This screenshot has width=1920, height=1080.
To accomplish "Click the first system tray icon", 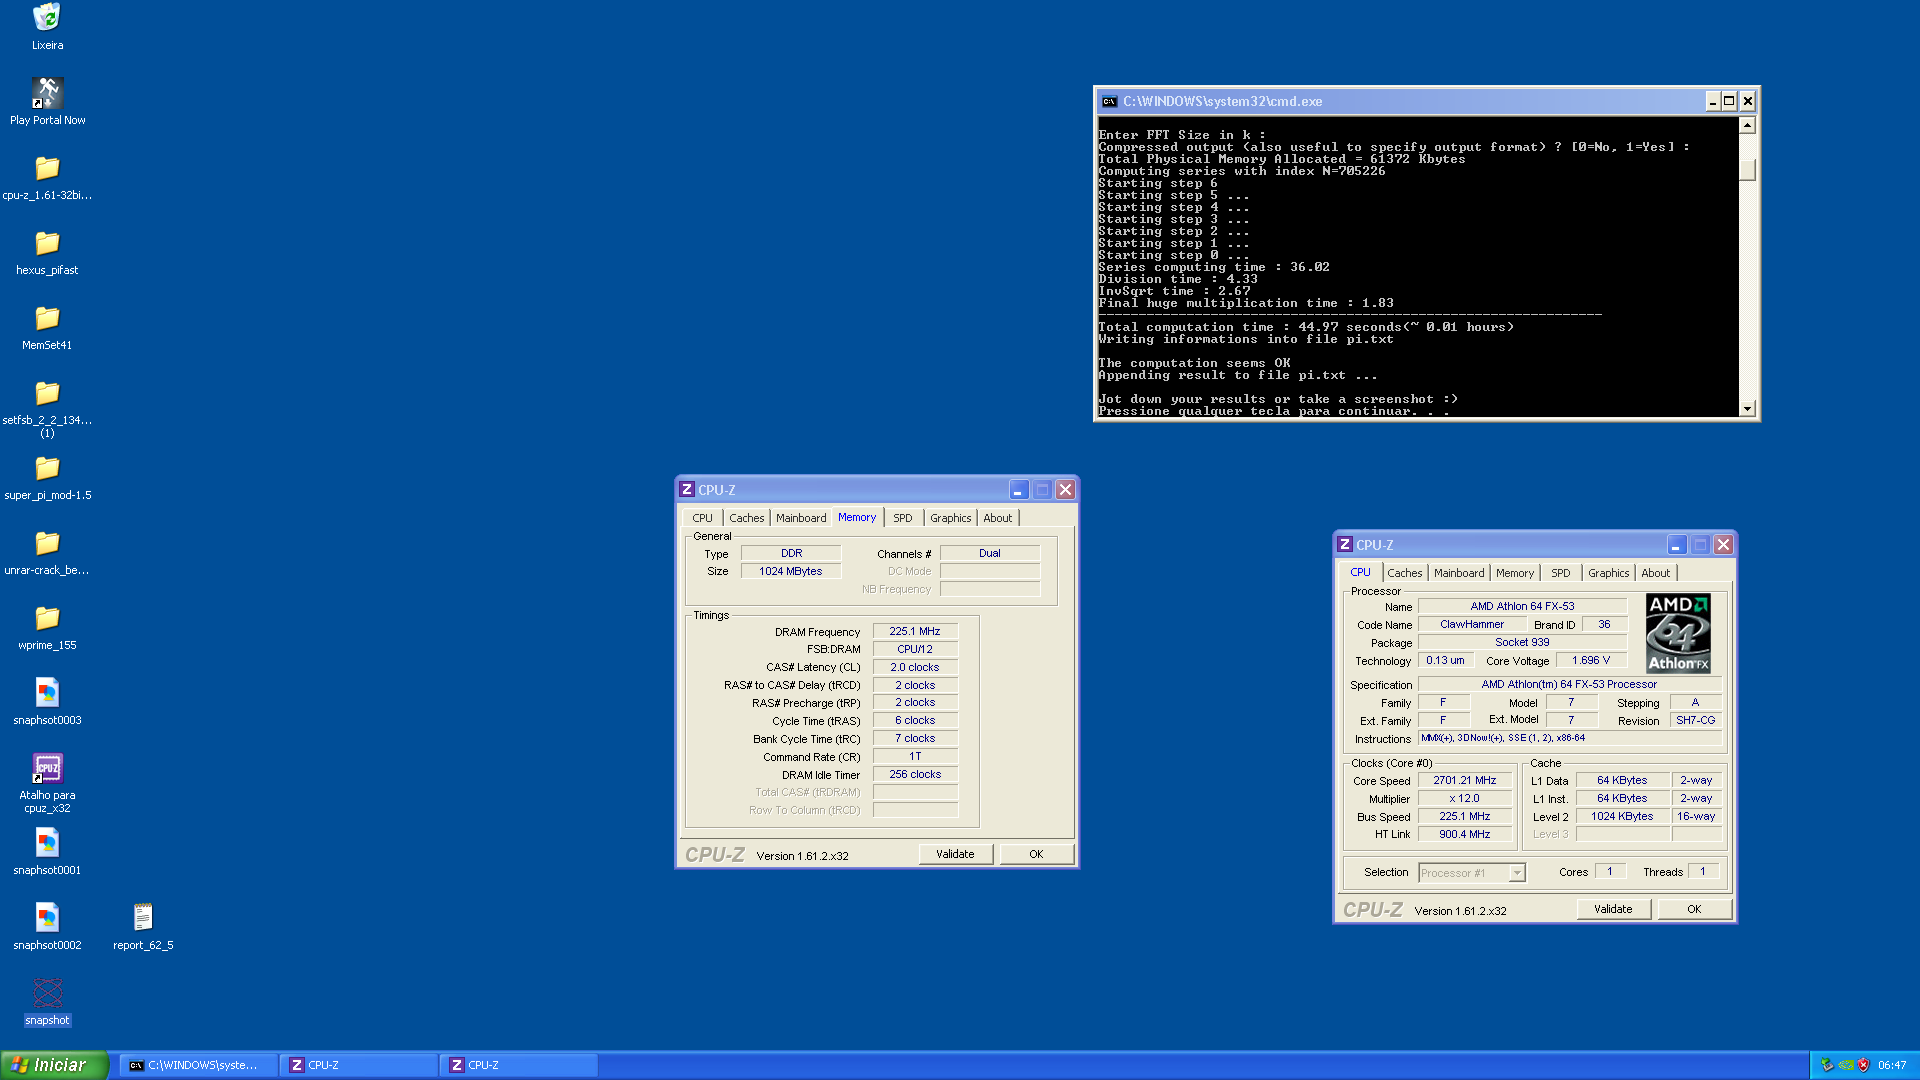I will pos(1828,1065).
